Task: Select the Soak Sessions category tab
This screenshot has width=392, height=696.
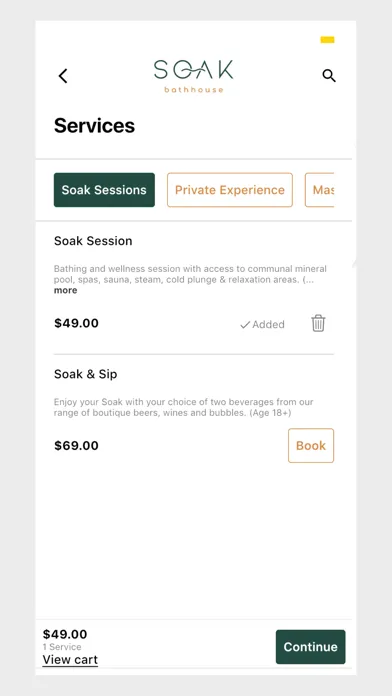Action: click(x=104, y=190)
